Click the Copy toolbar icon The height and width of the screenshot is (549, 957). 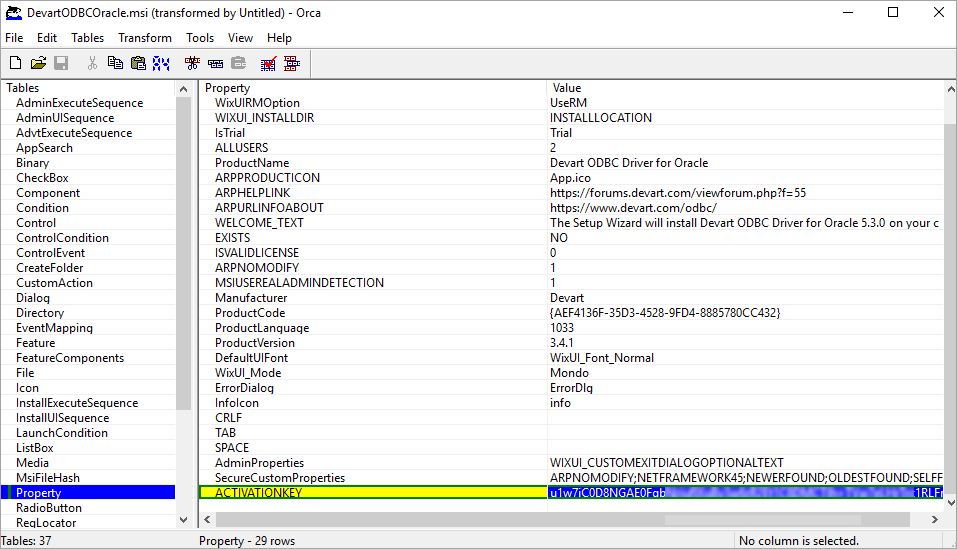[x=115, y=63]
